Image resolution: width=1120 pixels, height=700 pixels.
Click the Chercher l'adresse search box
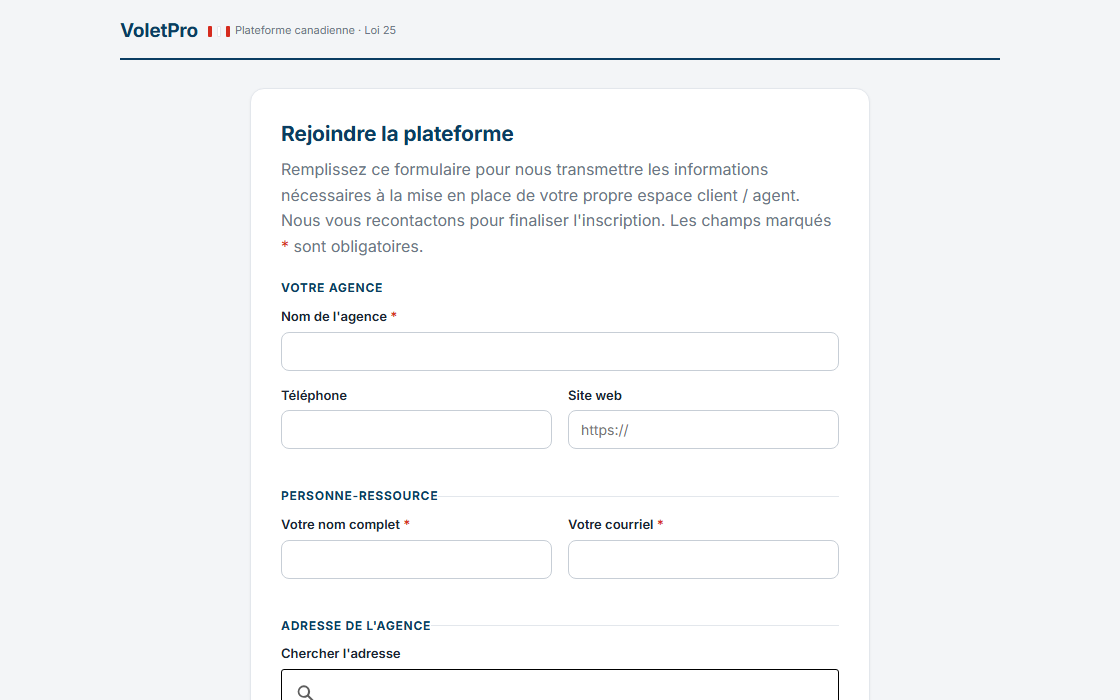coord(559,685)
